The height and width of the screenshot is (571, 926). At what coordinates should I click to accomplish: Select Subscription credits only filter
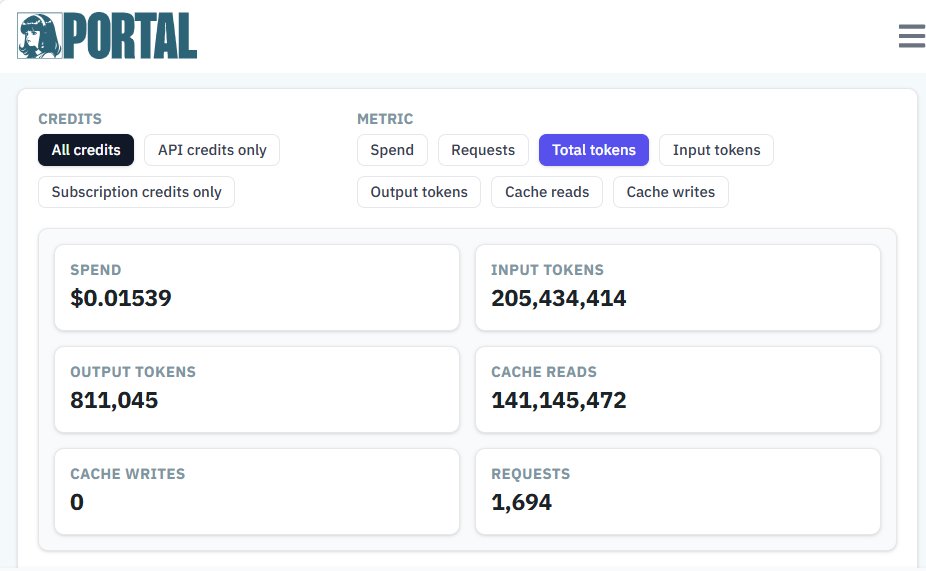pyautogui.click(x=136, y=192)
